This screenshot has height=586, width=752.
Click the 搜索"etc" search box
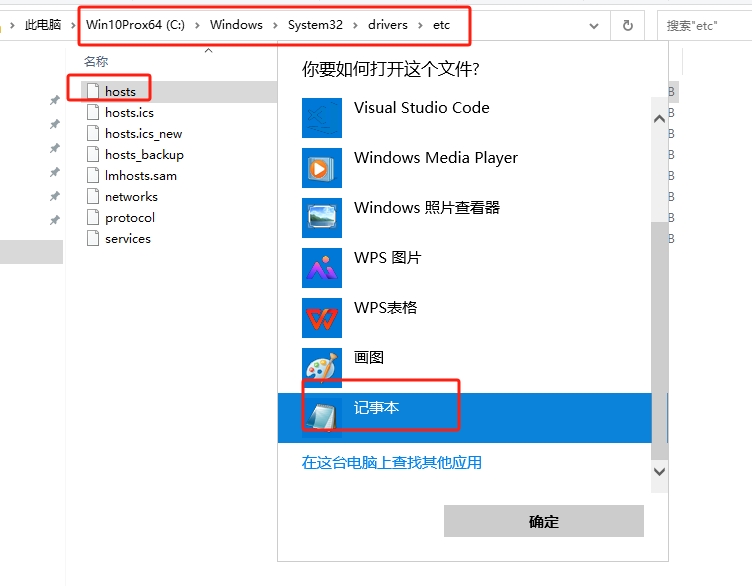tap(704, 25)
